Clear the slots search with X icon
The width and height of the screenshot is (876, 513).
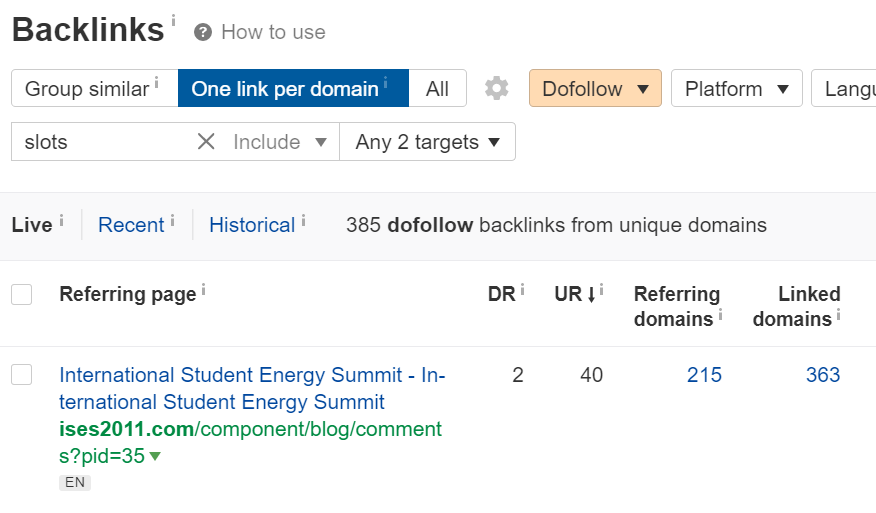tap(206, 142)
